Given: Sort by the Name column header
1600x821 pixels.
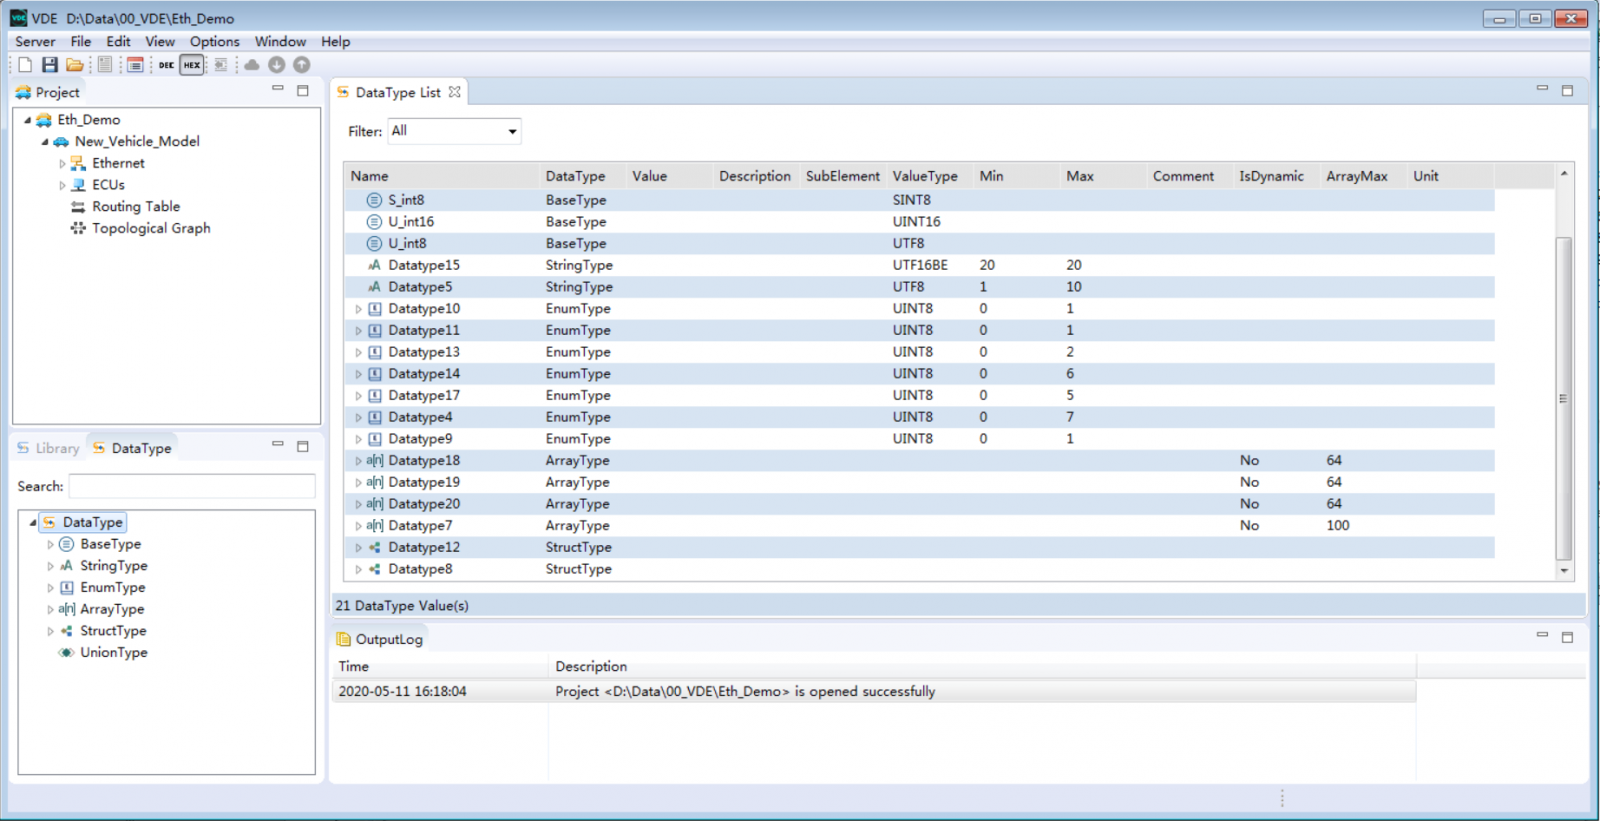Looking at the screenshot, I should coord(441,176).
